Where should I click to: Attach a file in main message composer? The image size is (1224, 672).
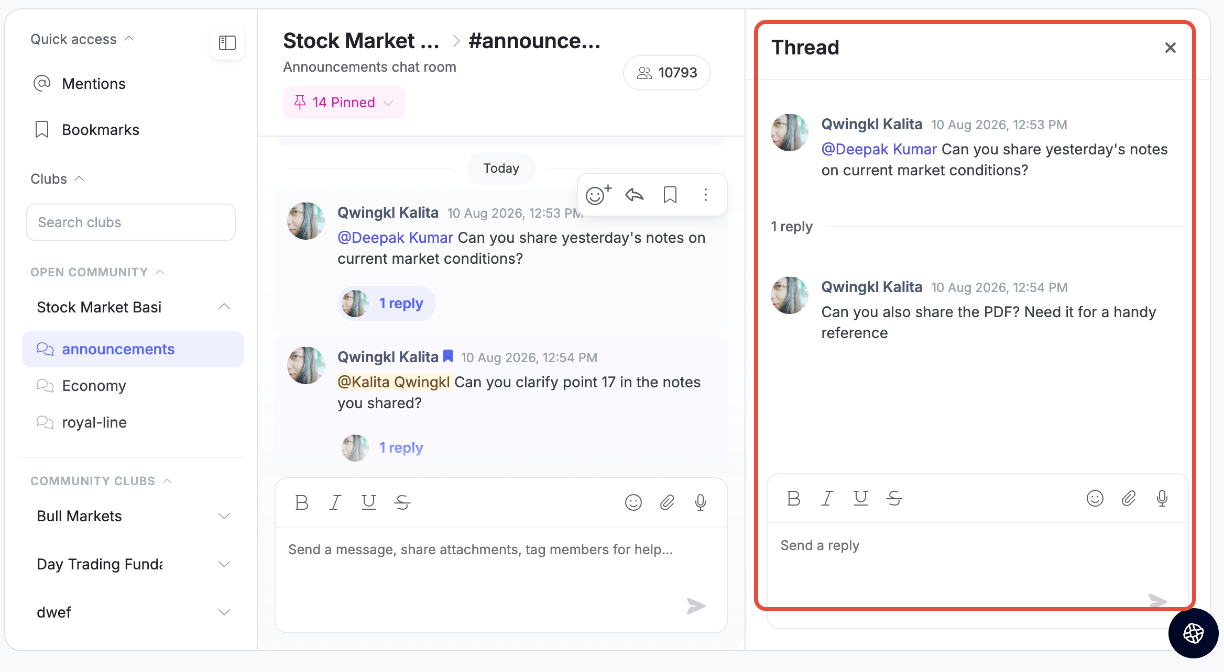pos(667,503)
